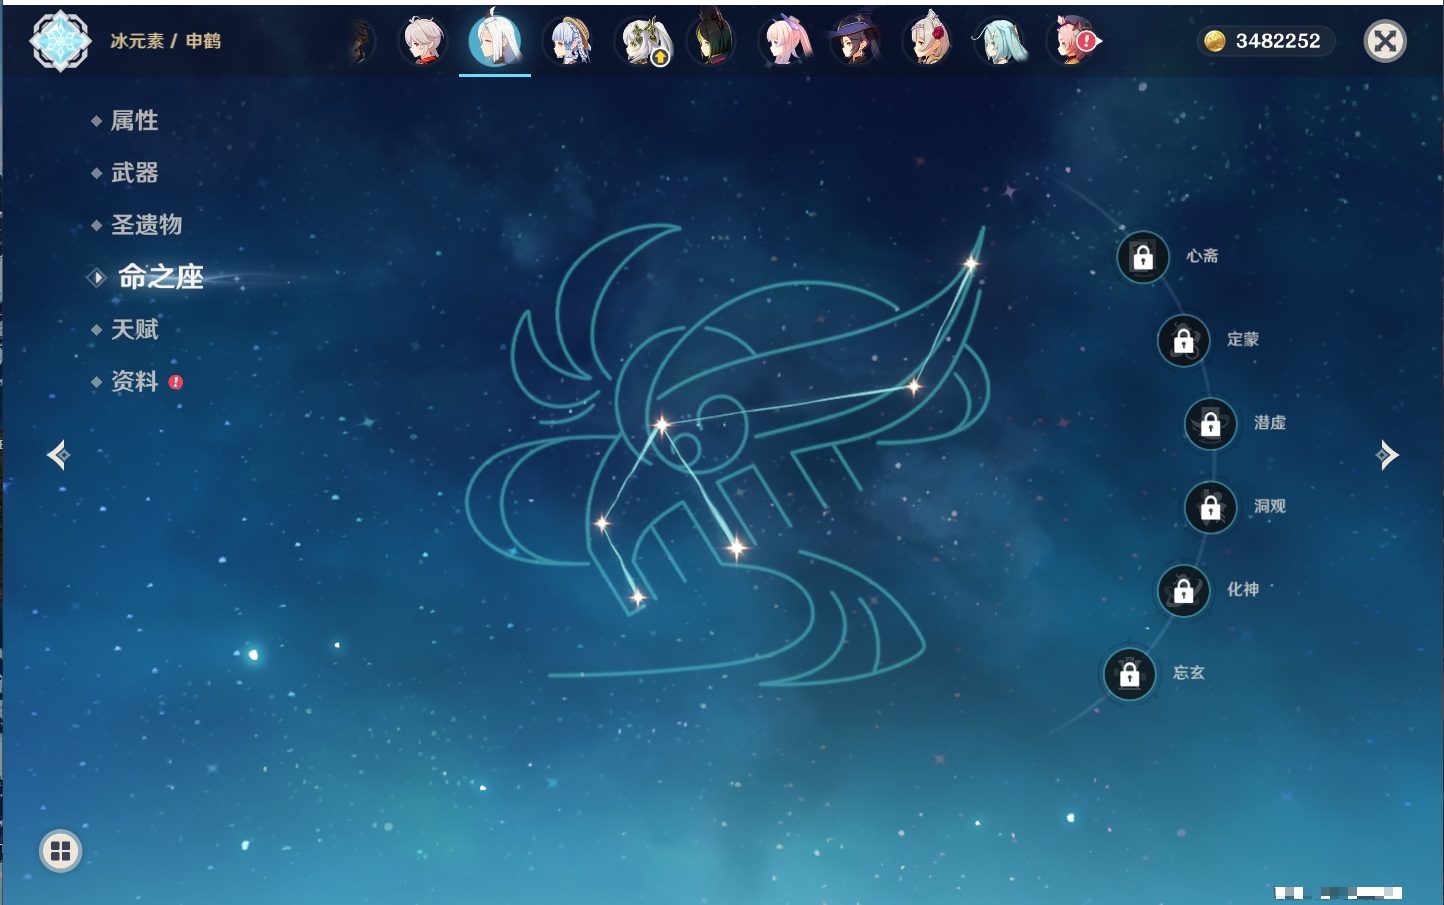The width and height of the screenshot is (1444, 905).
Task: Open the grid menu button at bottom left
Action: click(x=60, y=851)
